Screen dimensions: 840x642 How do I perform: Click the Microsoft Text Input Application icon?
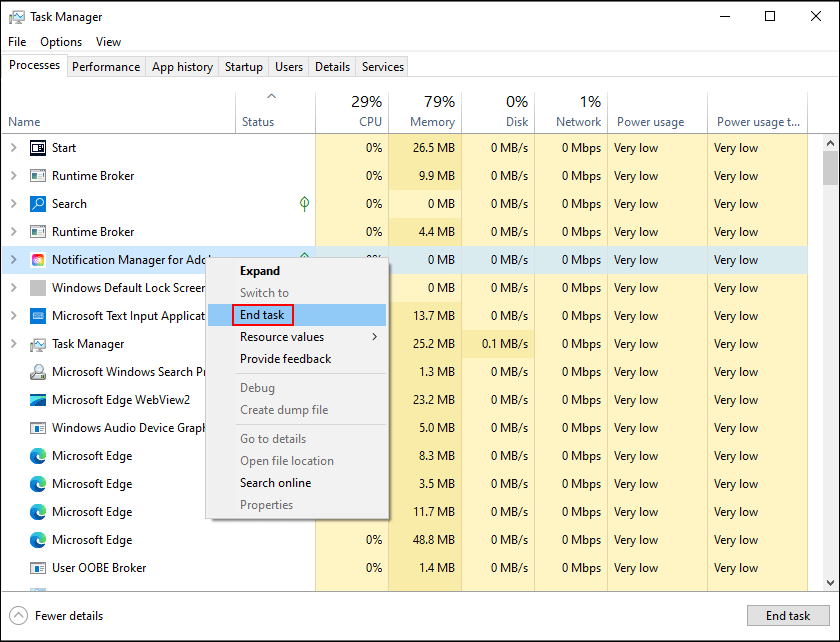38,316
